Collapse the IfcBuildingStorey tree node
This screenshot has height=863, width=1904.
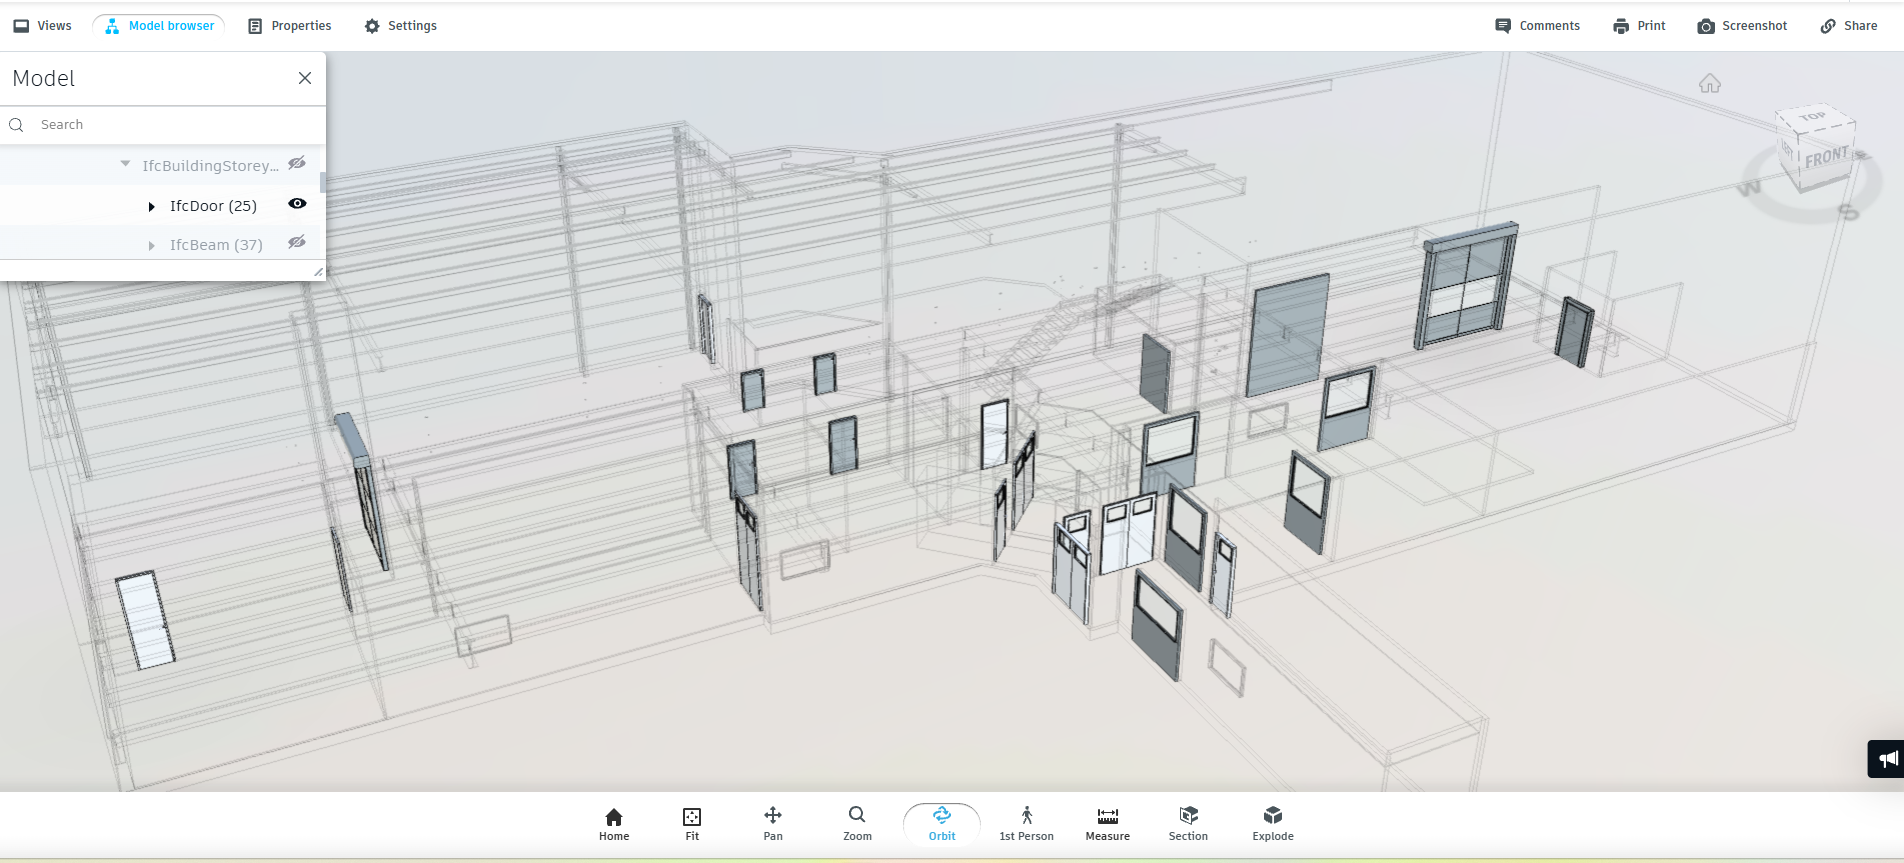[x=125, y=164]
